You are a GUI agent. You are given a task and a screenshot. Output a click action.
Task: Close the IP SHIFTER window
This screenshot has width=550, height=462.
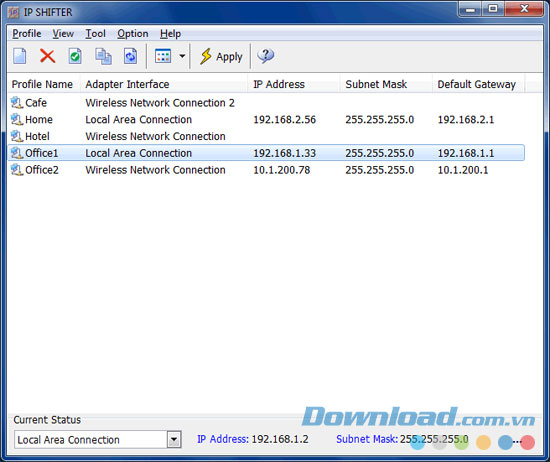[x=524, y=9]
